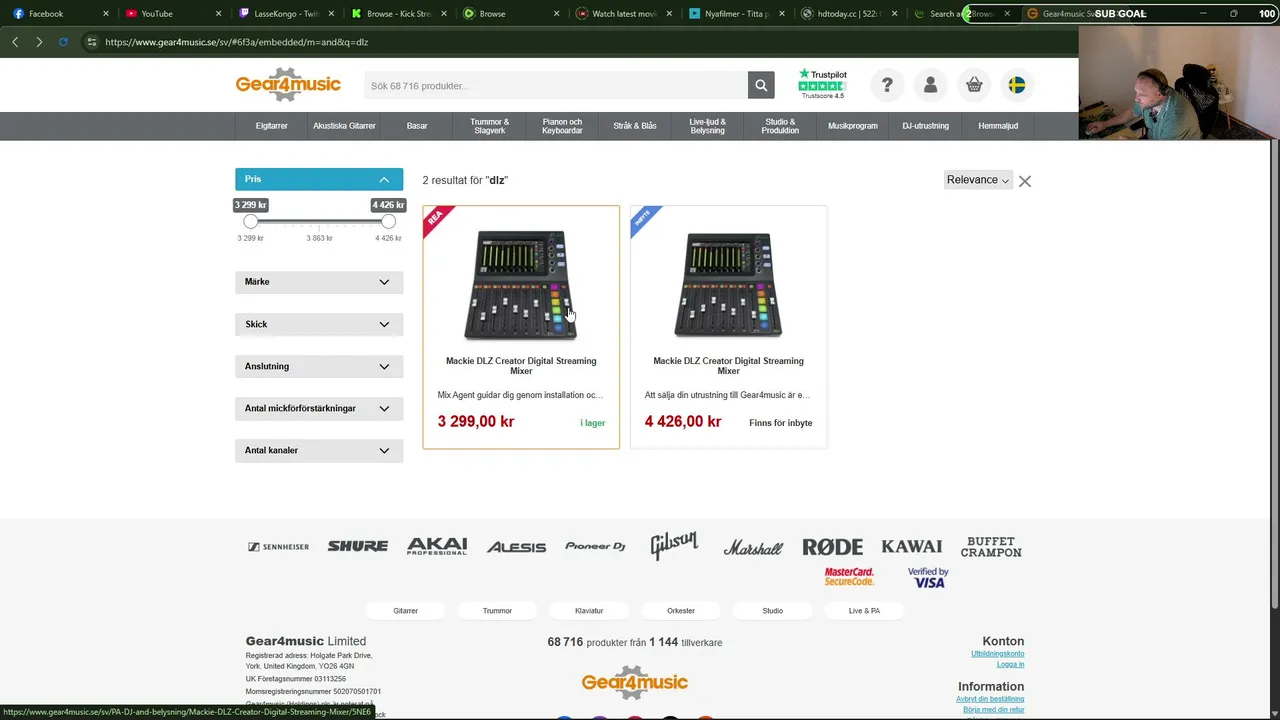Screen dimensions: 1280x720
Task: Open the Hemmaljud menu
Action: tap(998, 126)
